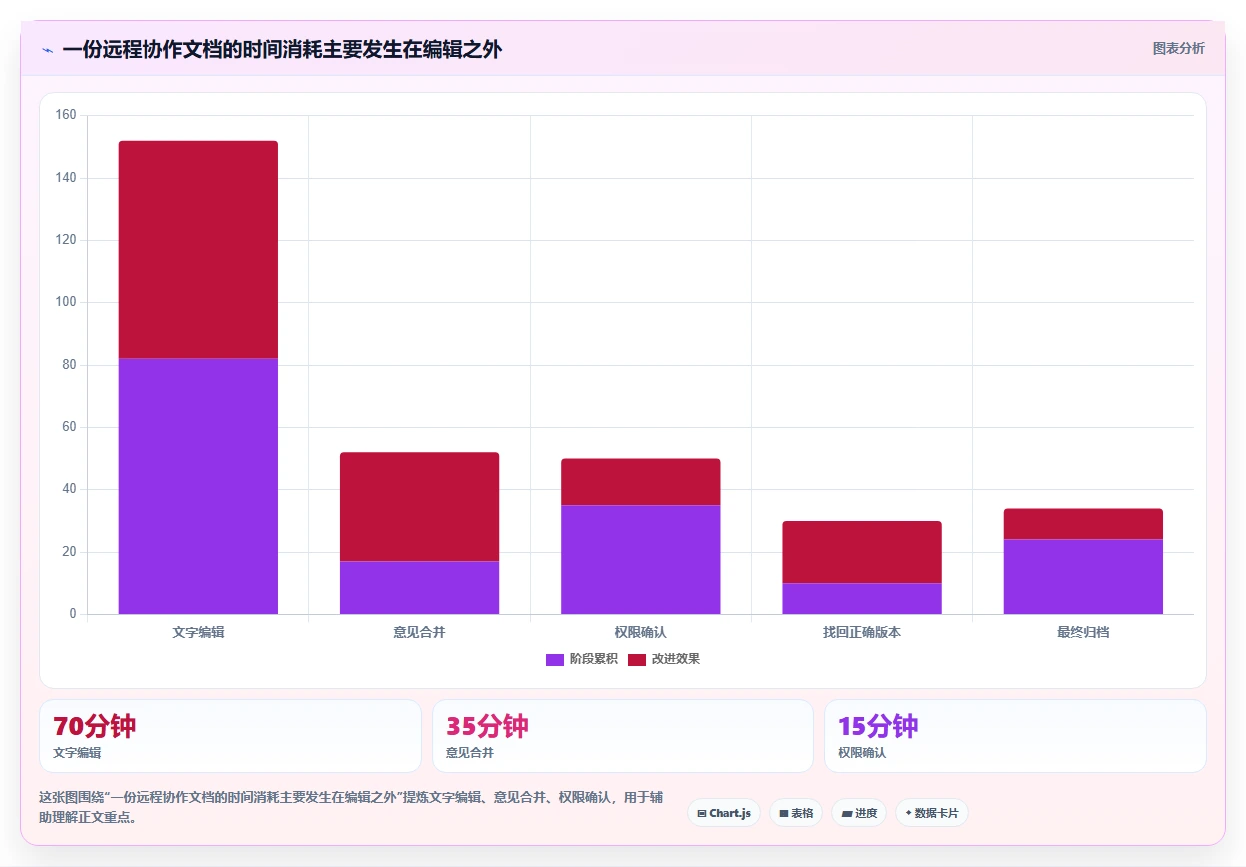Select the 70分钟 stat card

[230, 736]
